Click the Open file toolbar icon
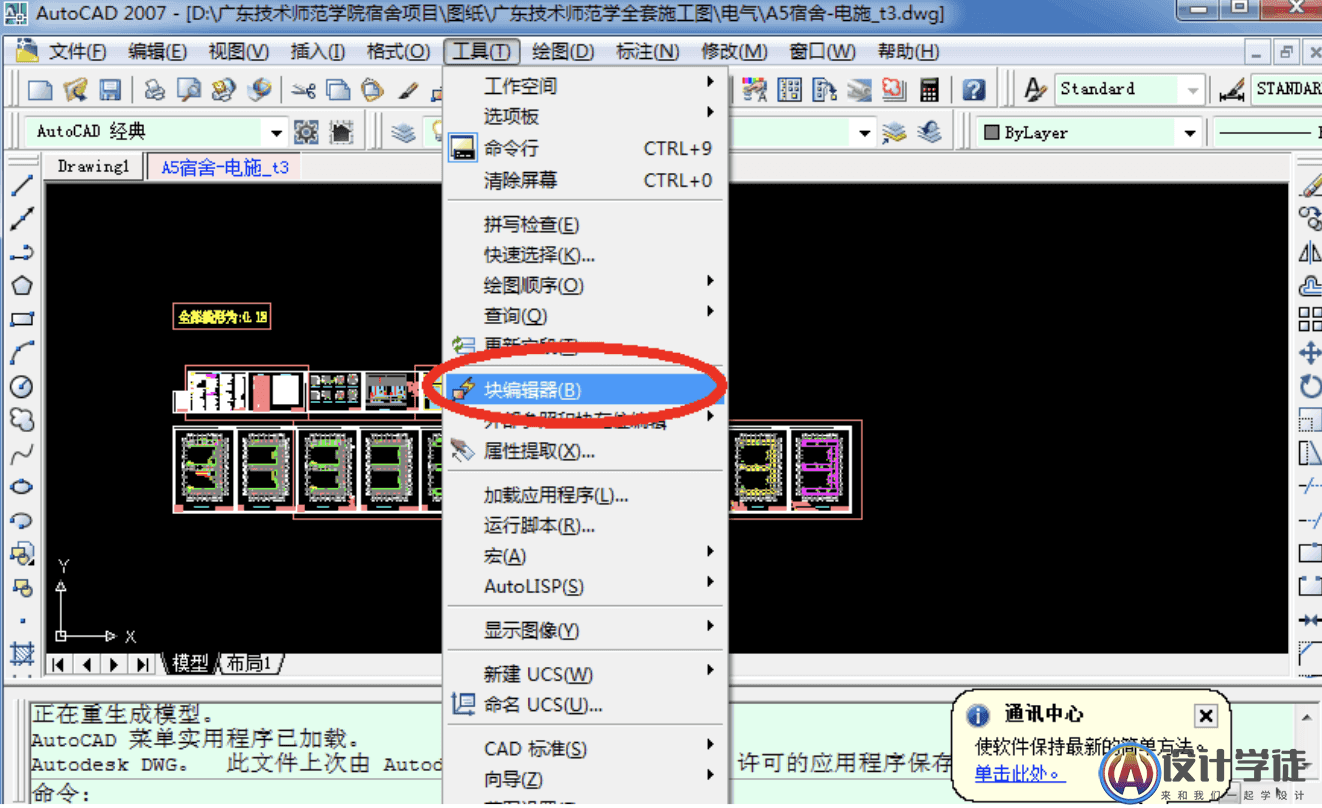This screenshot has width=1322, height=808. pos(76,90)
